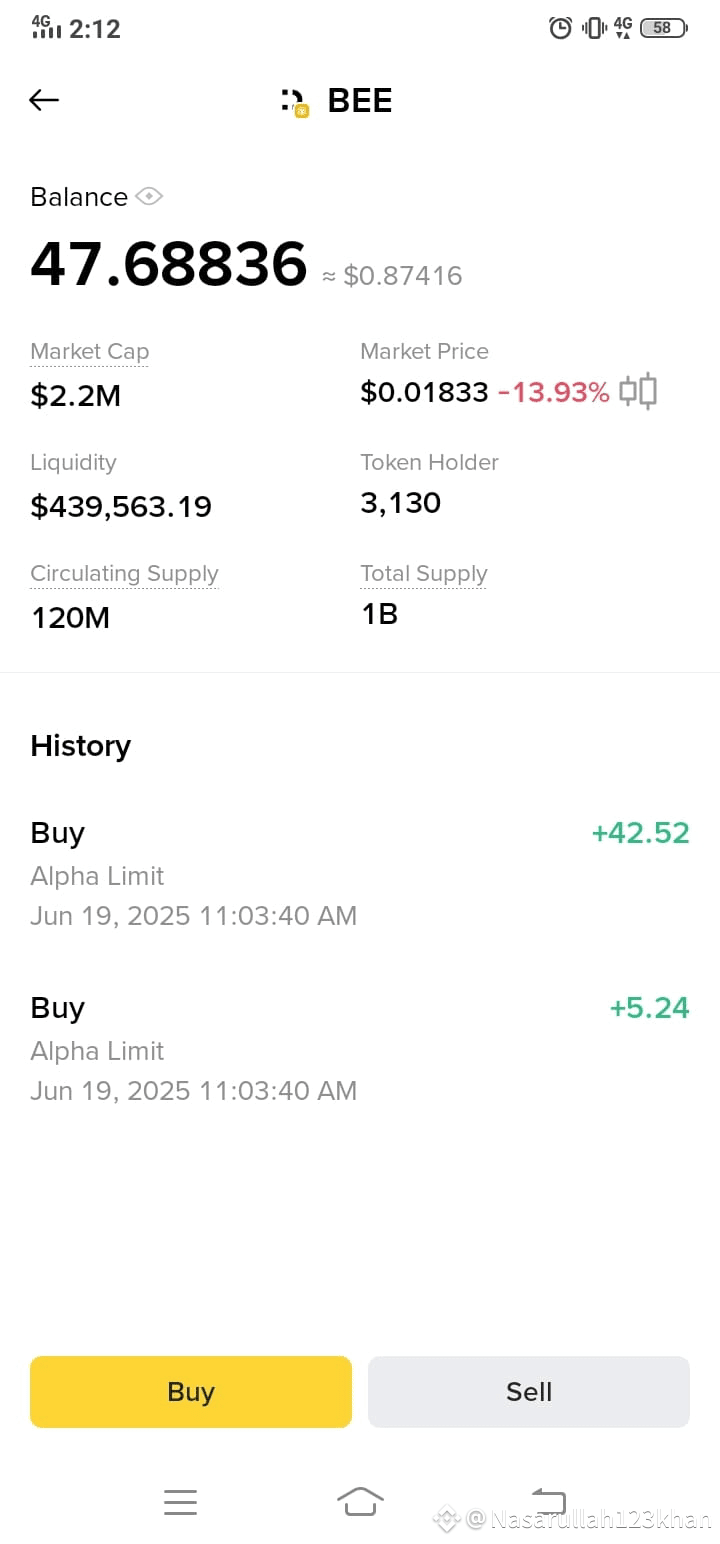Image resolution: width=720 pixels, height=1544 pixels.
Task: Tap the Android home icon
Action: [x=360, y=1501]
